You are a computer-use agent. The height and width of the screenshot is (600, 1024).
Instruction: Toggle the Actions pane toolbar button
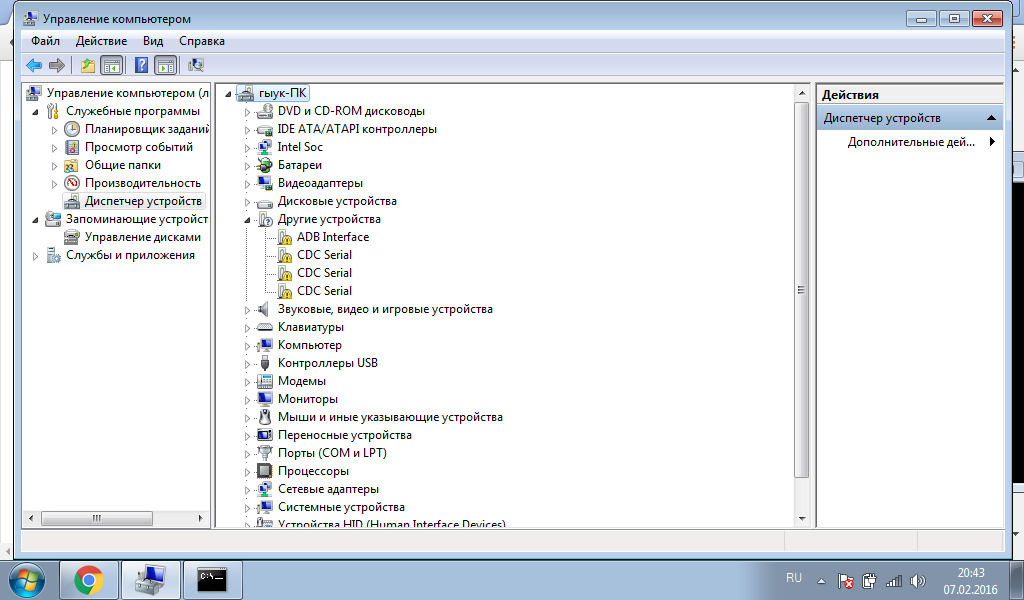(x=165, y=65)
